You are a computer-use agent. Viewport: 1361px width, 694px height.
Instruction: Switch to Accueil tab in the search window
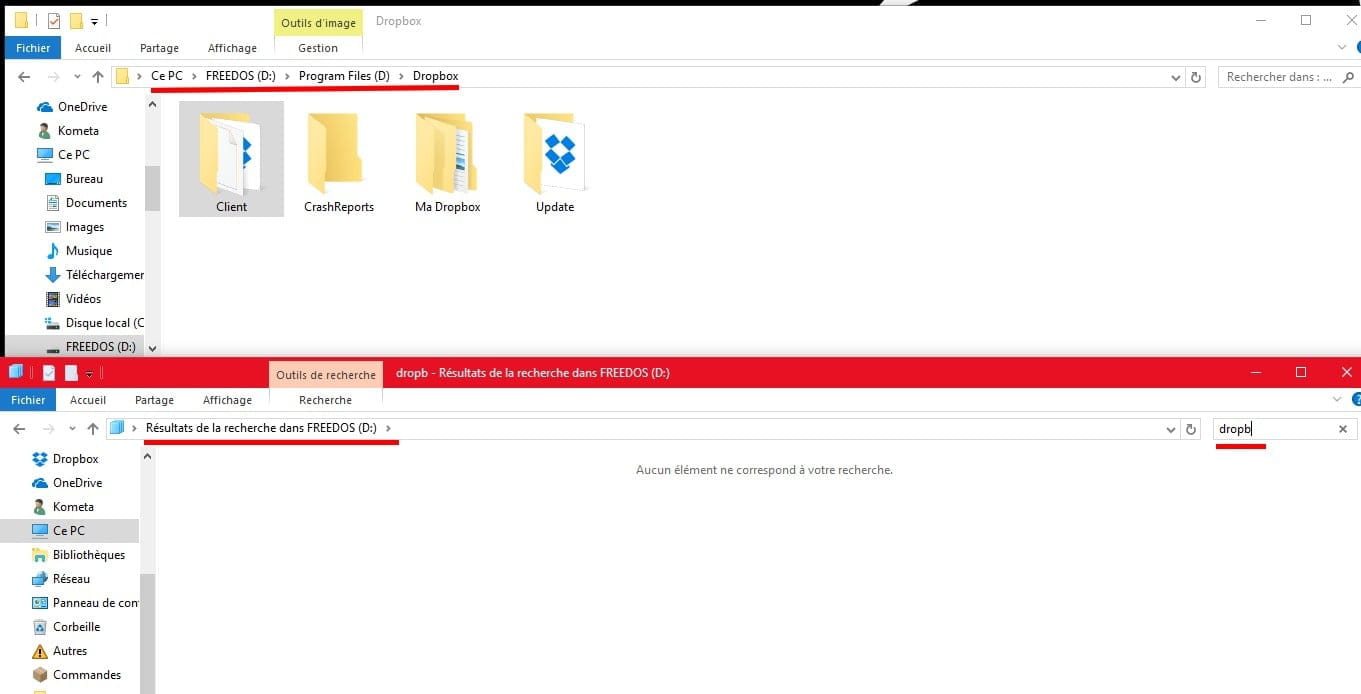coord(88,400)
